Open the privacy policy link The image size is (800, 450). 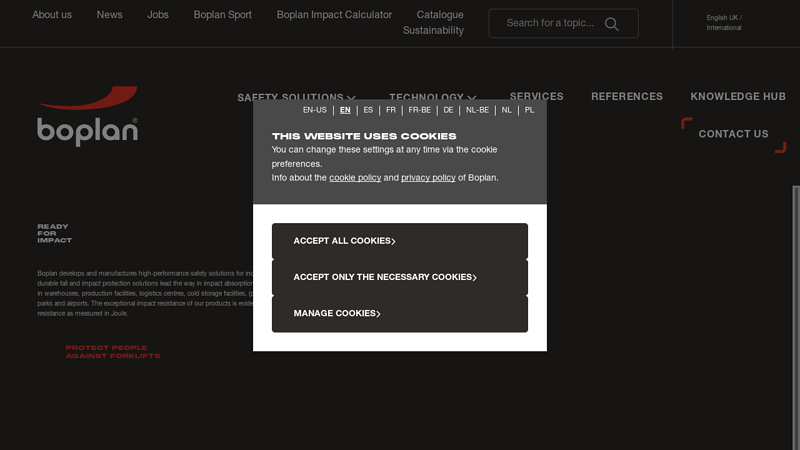click(x=428, y=178)
